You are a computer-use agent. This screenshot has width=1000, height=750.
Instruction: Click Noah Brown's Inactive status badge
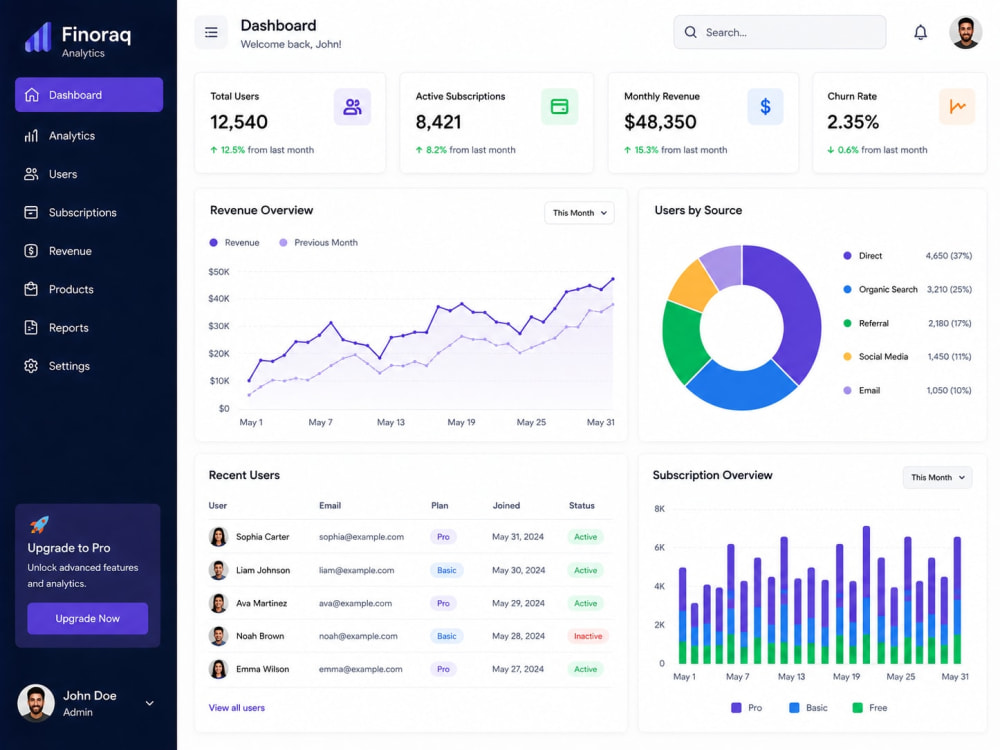point(588,636)
